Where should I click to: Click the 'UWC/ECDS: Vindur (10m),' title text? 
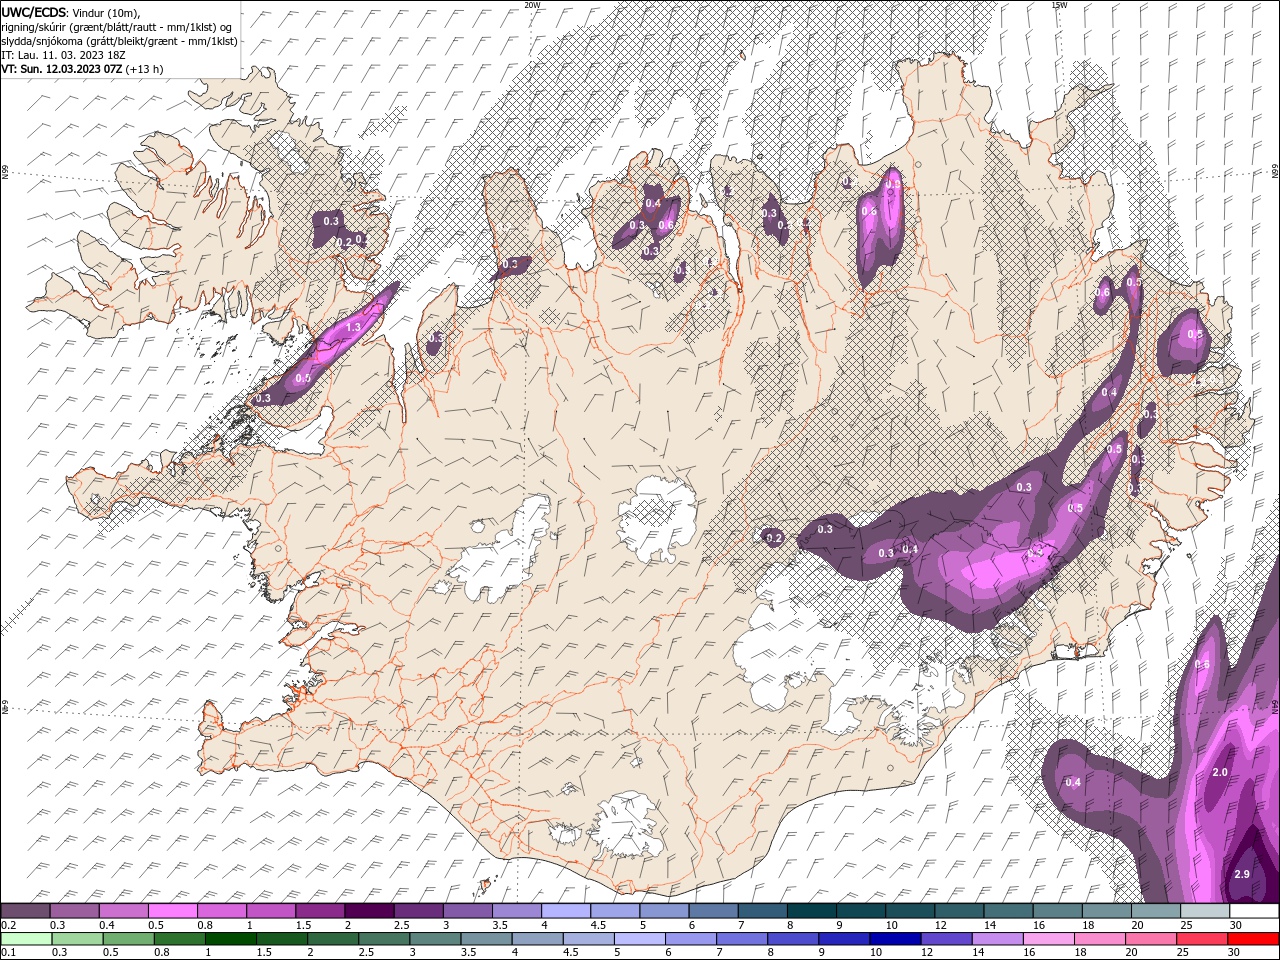pyautogui.click(x=71, y=12)
